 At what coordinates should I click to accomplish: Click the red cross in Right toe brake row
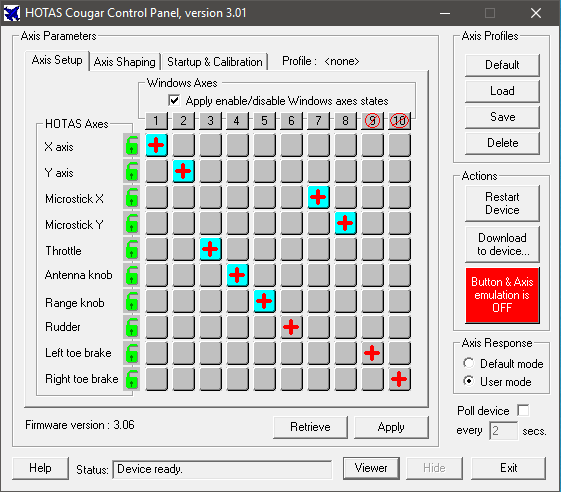tap(399, 379)
